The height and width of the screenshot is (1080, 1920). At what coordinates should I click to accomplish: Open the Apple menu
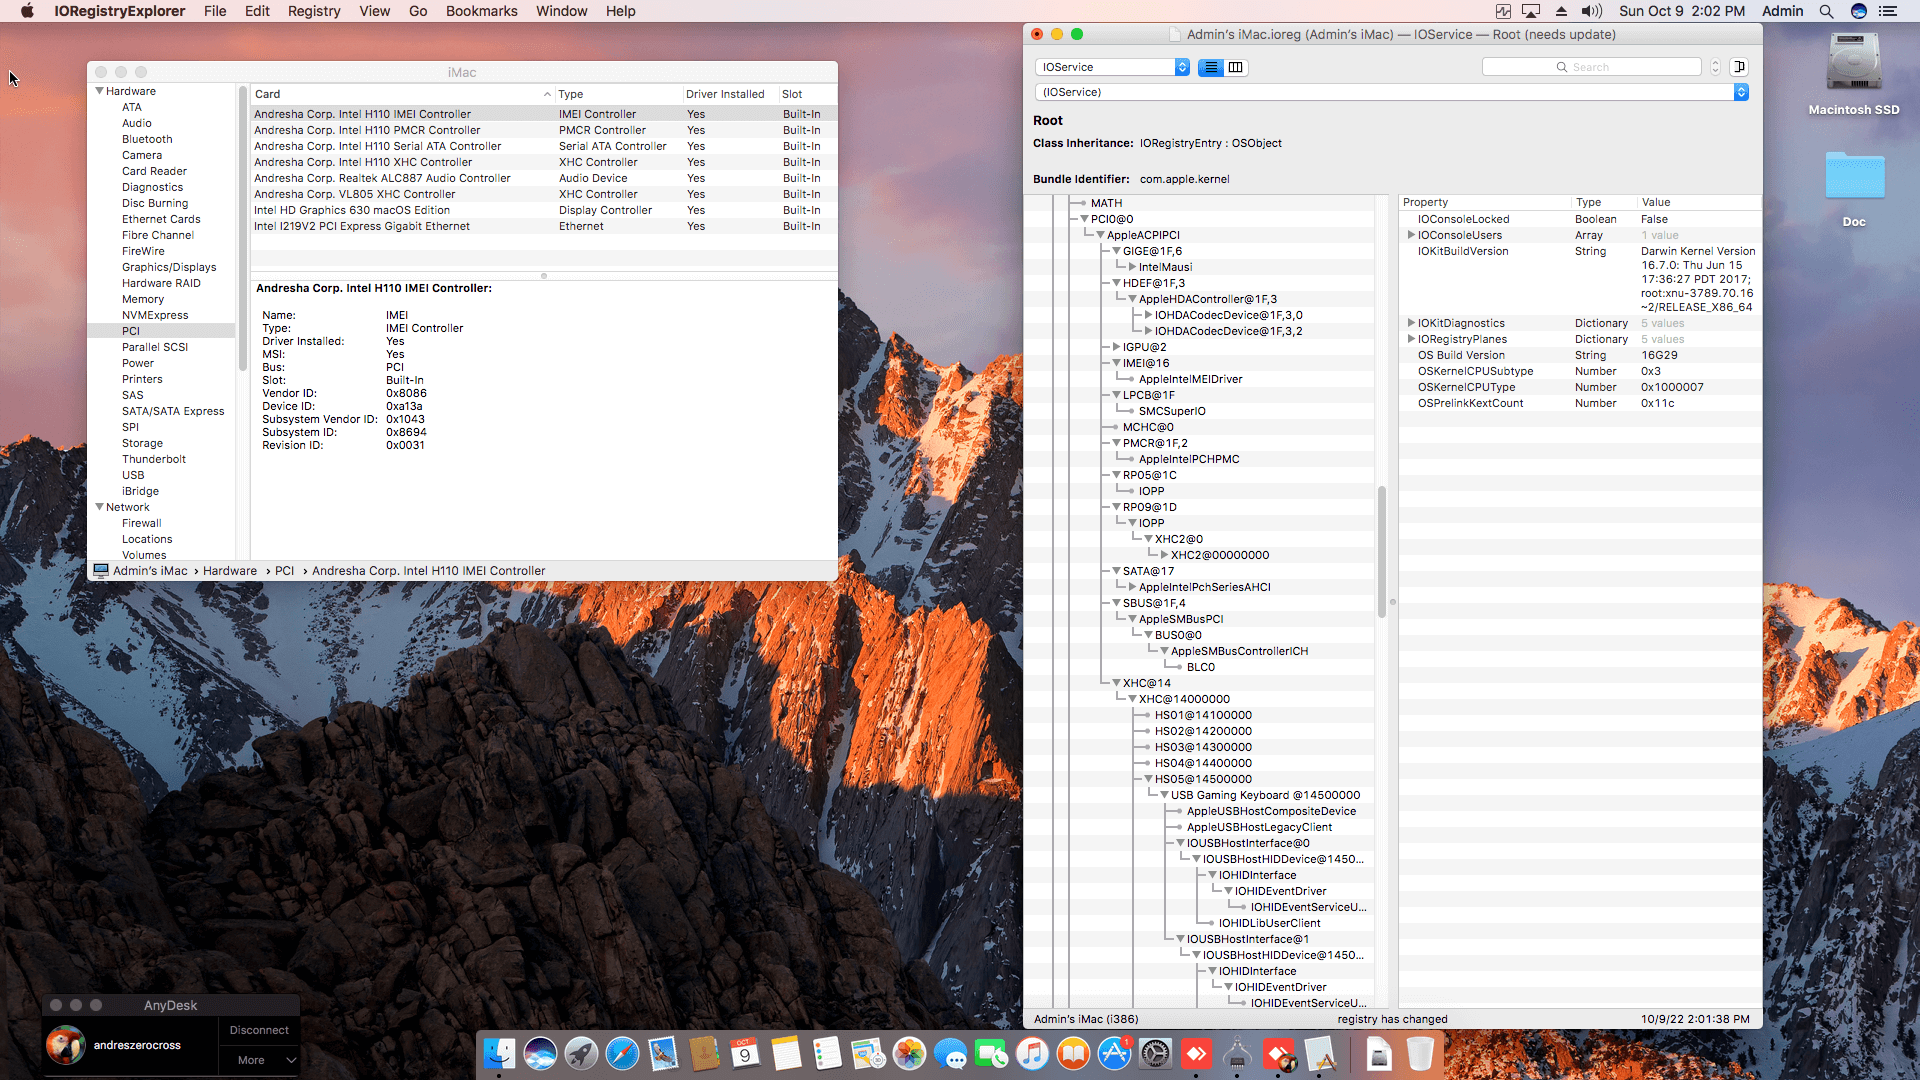pyautogui.click(x=27, y=11)
